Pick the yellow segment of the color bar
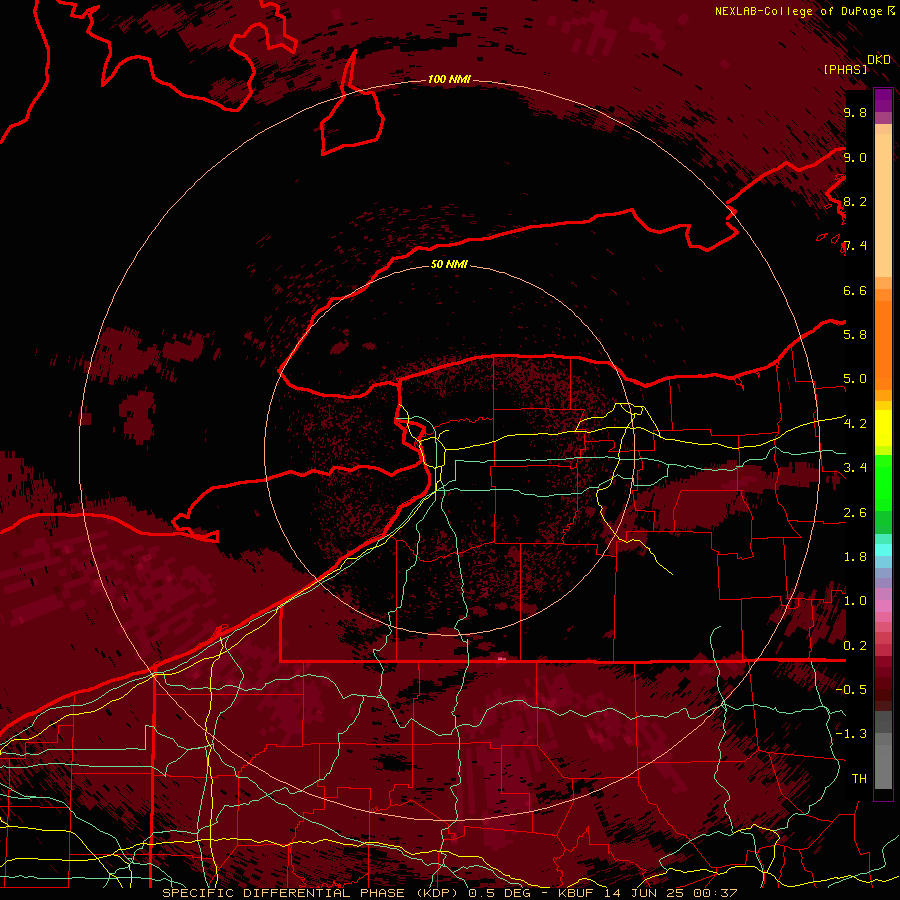This screenshot has height=900, width=900. [x=883, y=428]
